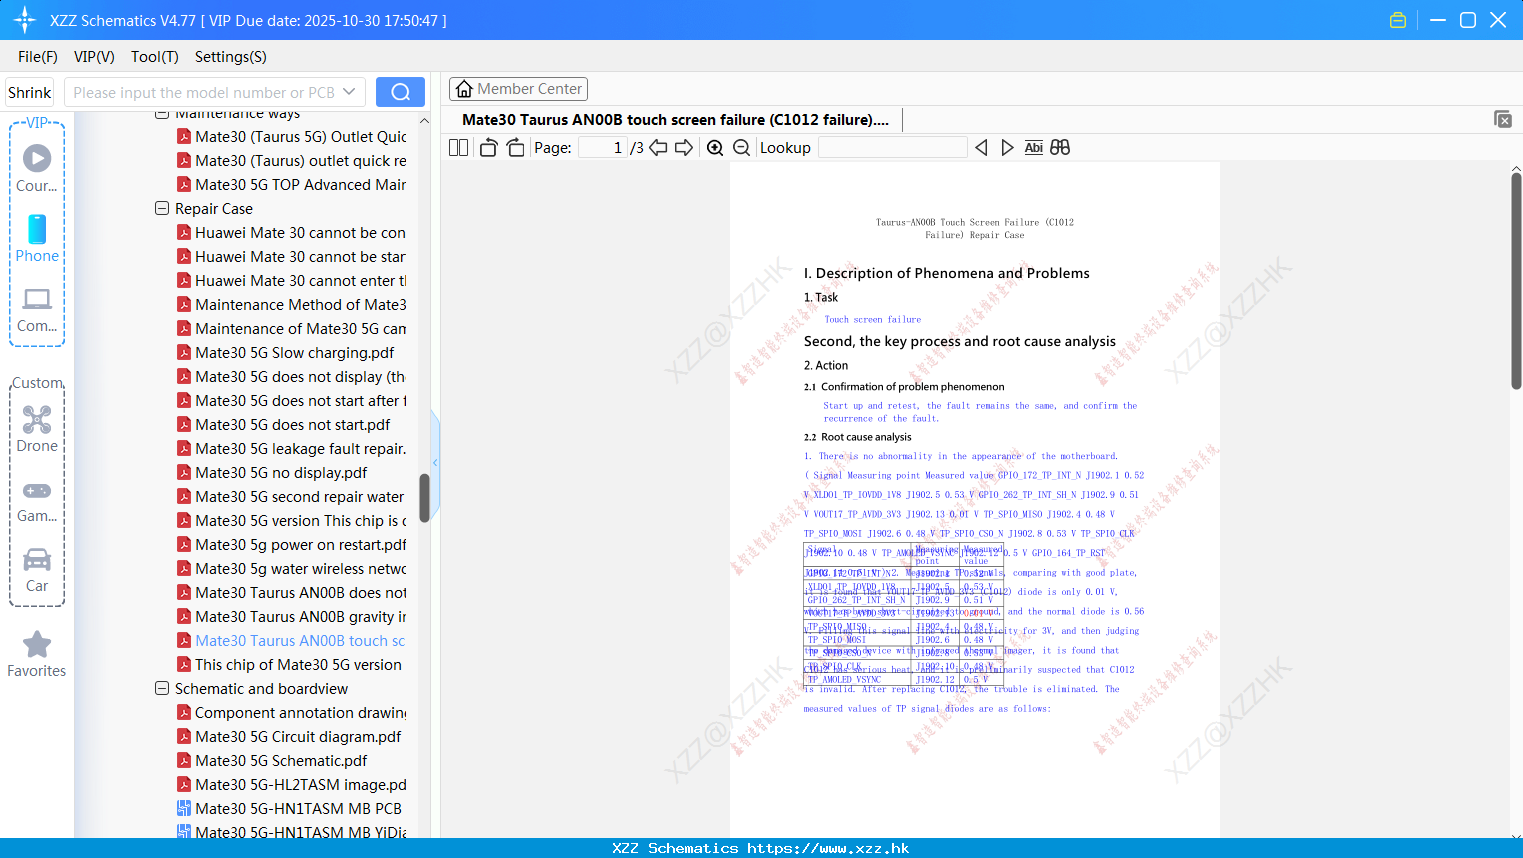Image resolution: width=1523 pixels, height=858 pixels.
Task: Open This chip of Mate30 5G version file
Action: pyautogui.click(x=289, y=664)
